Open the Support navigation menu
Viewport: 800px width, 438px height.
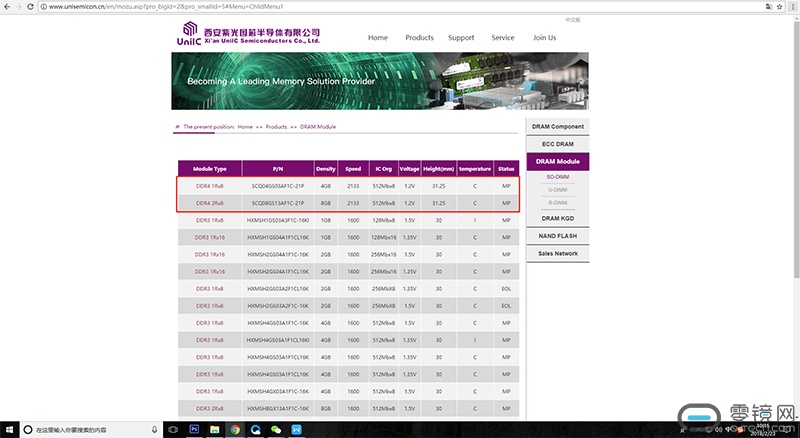point(461,38)
